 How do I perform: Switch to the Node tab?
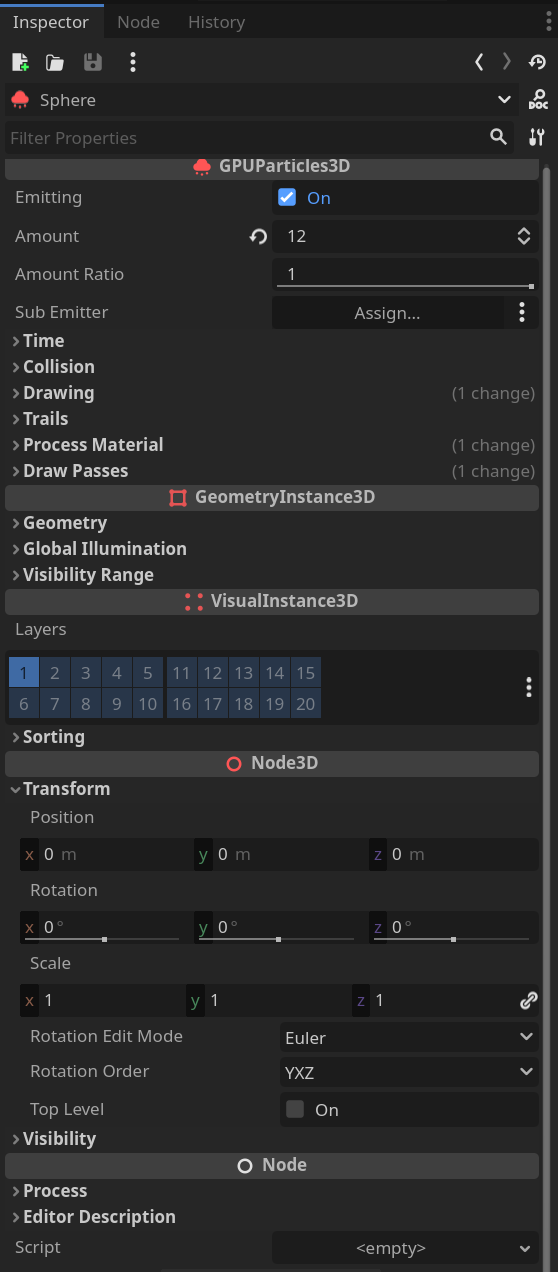138,21
